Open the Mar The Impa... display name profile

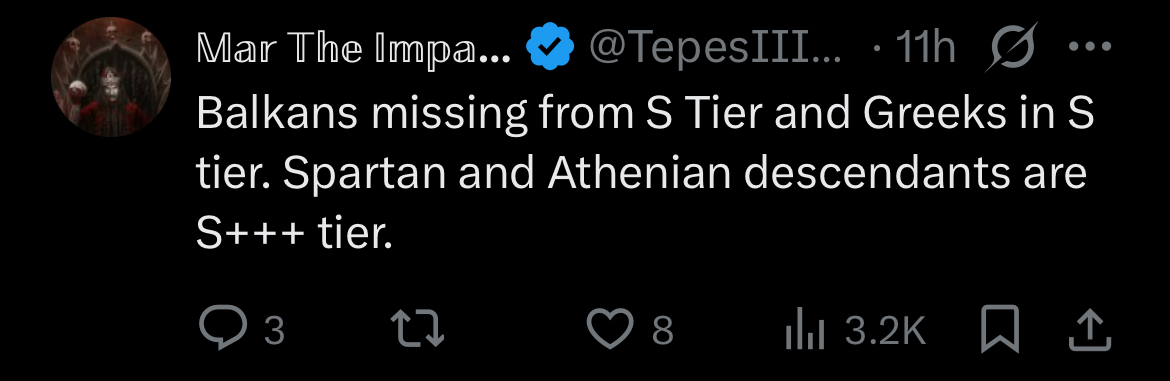pyautogui.click(x=354, y=48)
